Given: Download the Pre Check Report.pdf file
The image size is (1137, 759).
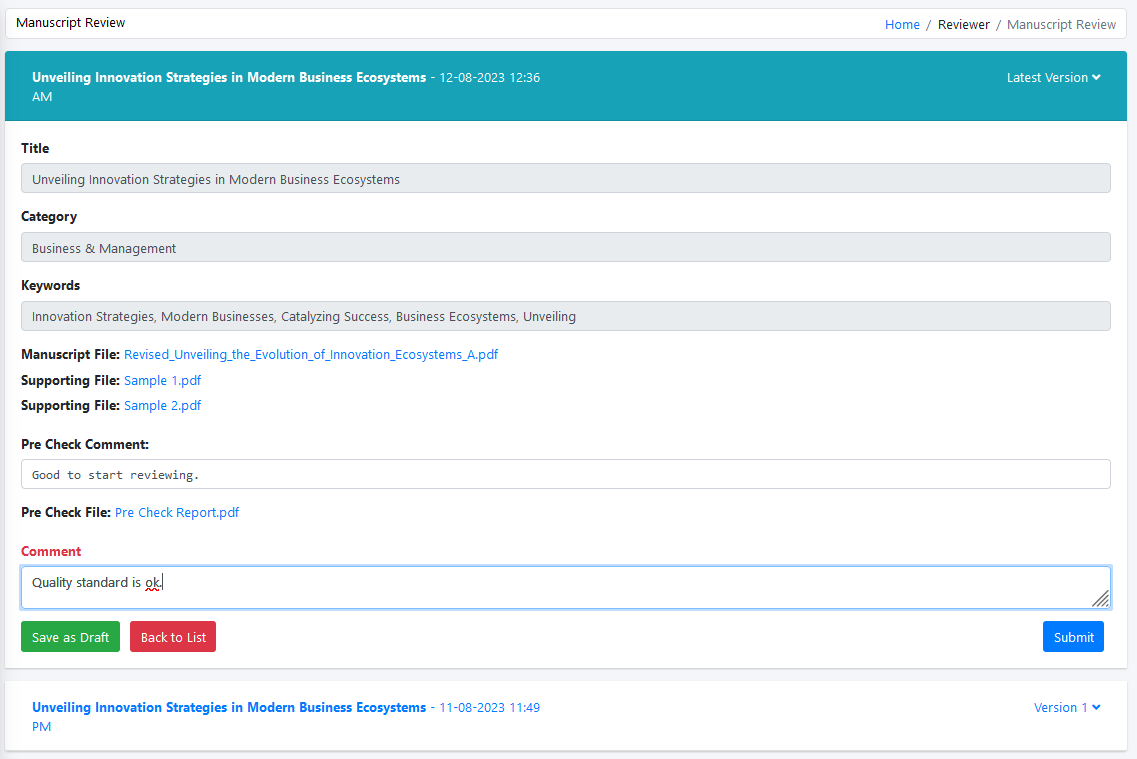Looking at the screenshot, I should pyautogui.click(x=176, y=512).
